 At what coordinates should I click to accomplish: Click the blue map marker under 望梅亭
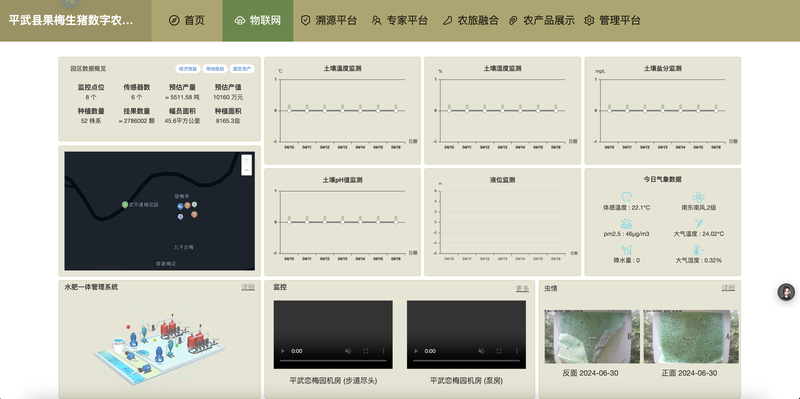coord(180,206)
